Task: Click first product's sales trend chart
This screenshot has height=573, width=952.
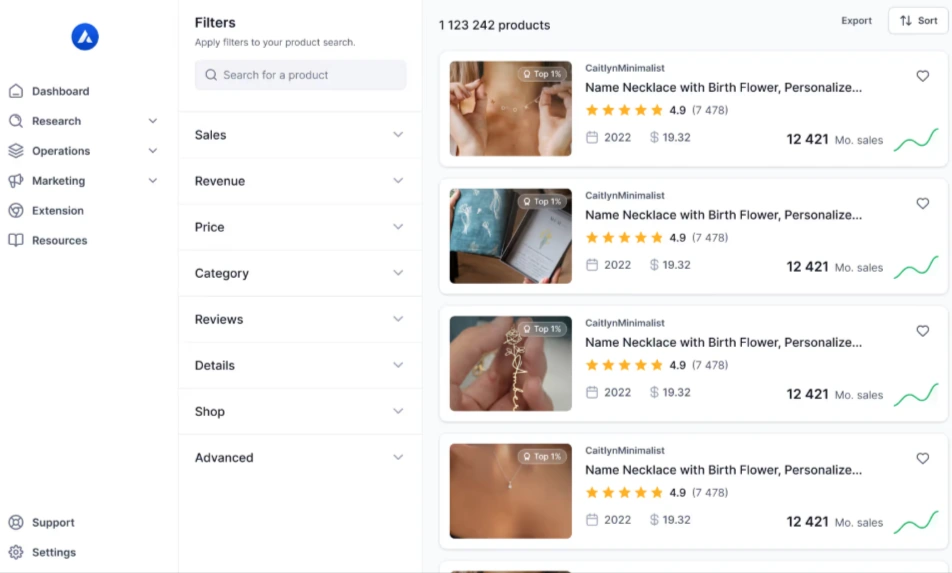Action: tap(915, 140)
